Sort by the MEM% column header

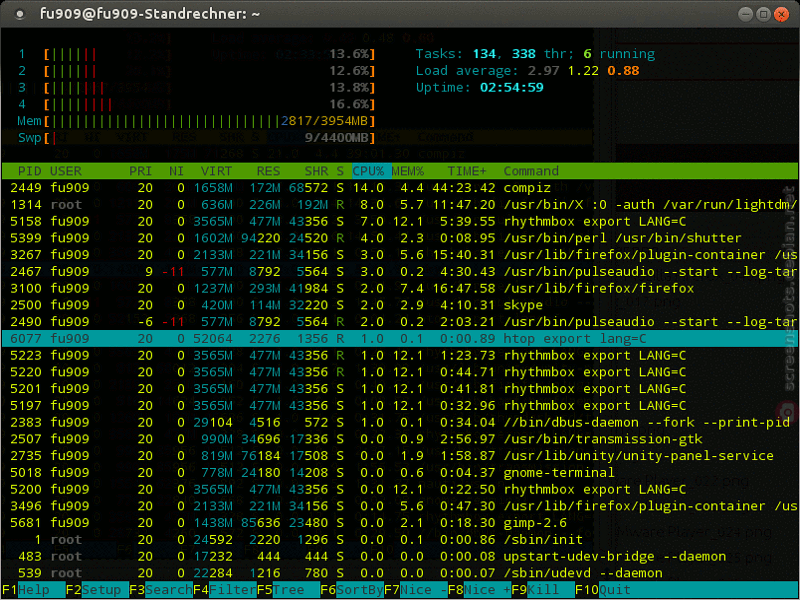coord(408,171)
